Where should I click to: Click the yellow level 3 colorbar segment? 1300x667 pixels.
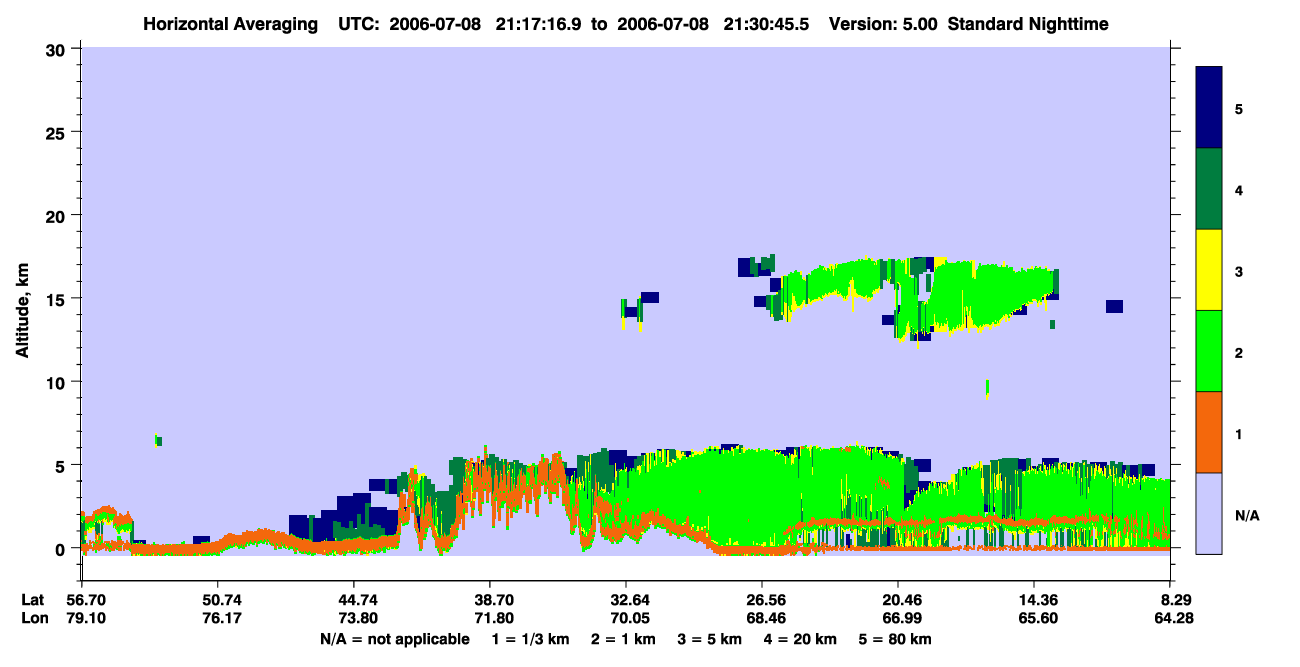1209,270
